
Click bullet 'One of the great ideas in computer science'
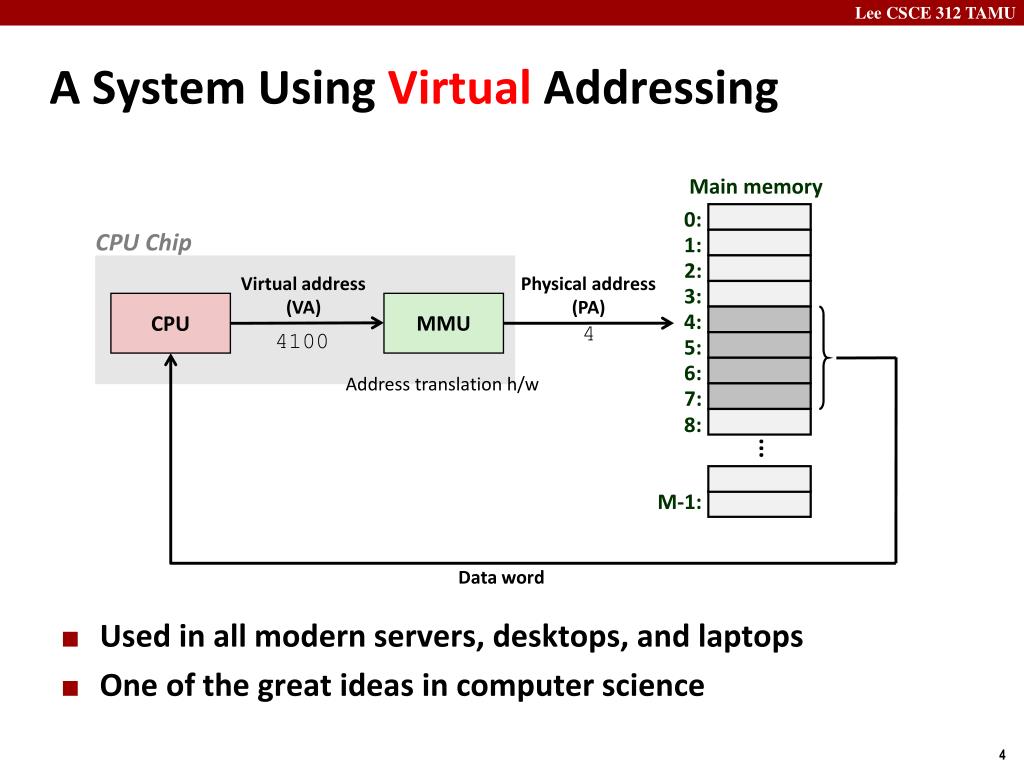(x=402, y=686)
